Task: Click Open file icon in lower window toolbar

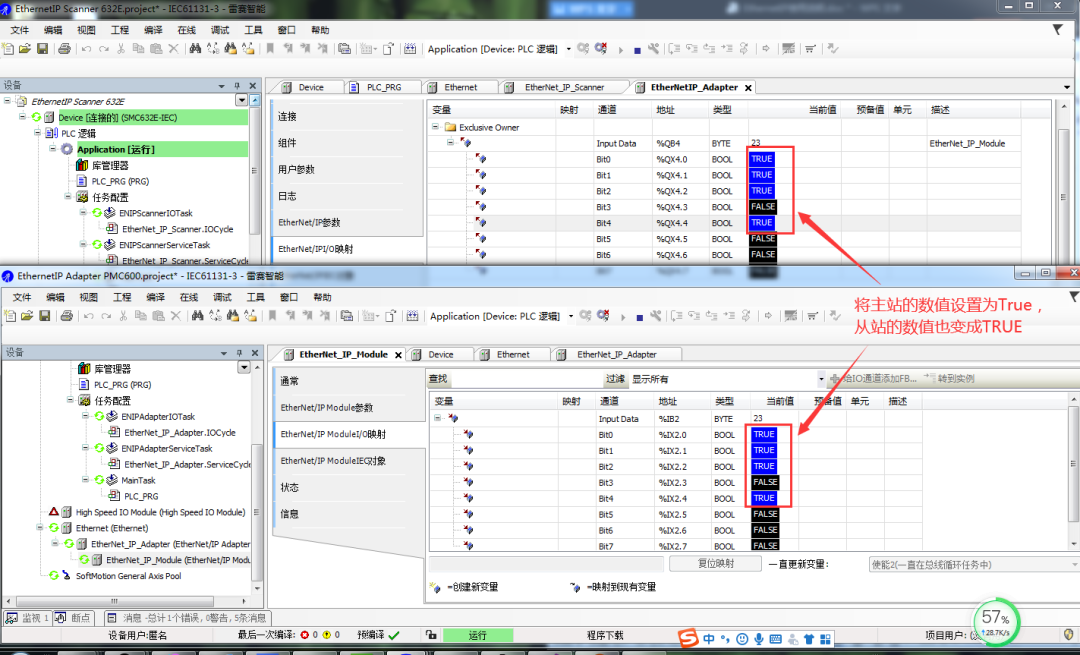Action: tap(27, 316)
